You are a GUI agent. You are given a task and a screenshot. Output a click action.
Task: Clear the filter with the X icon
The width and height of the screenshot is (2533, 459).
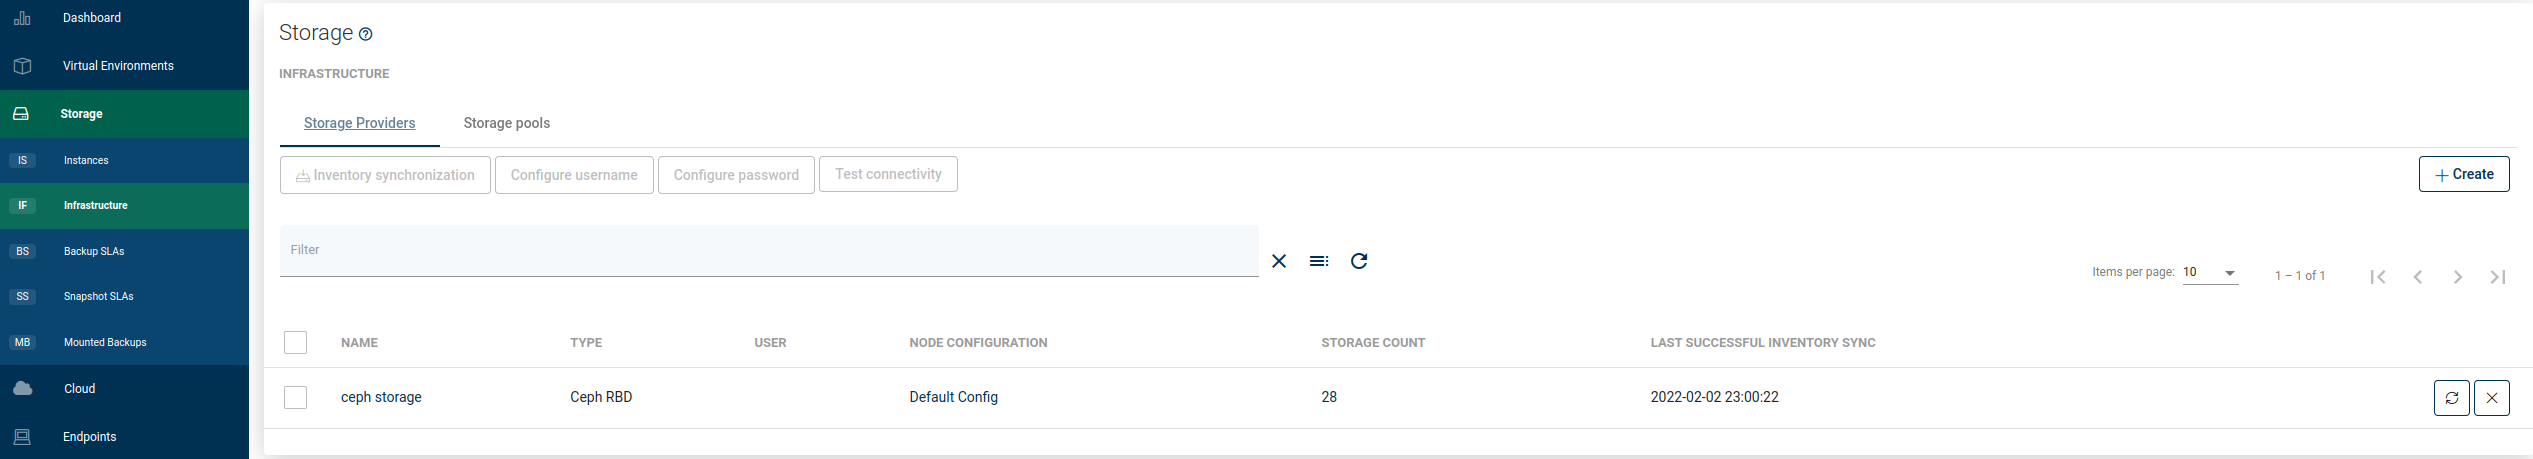click(x=1278, y=261)
